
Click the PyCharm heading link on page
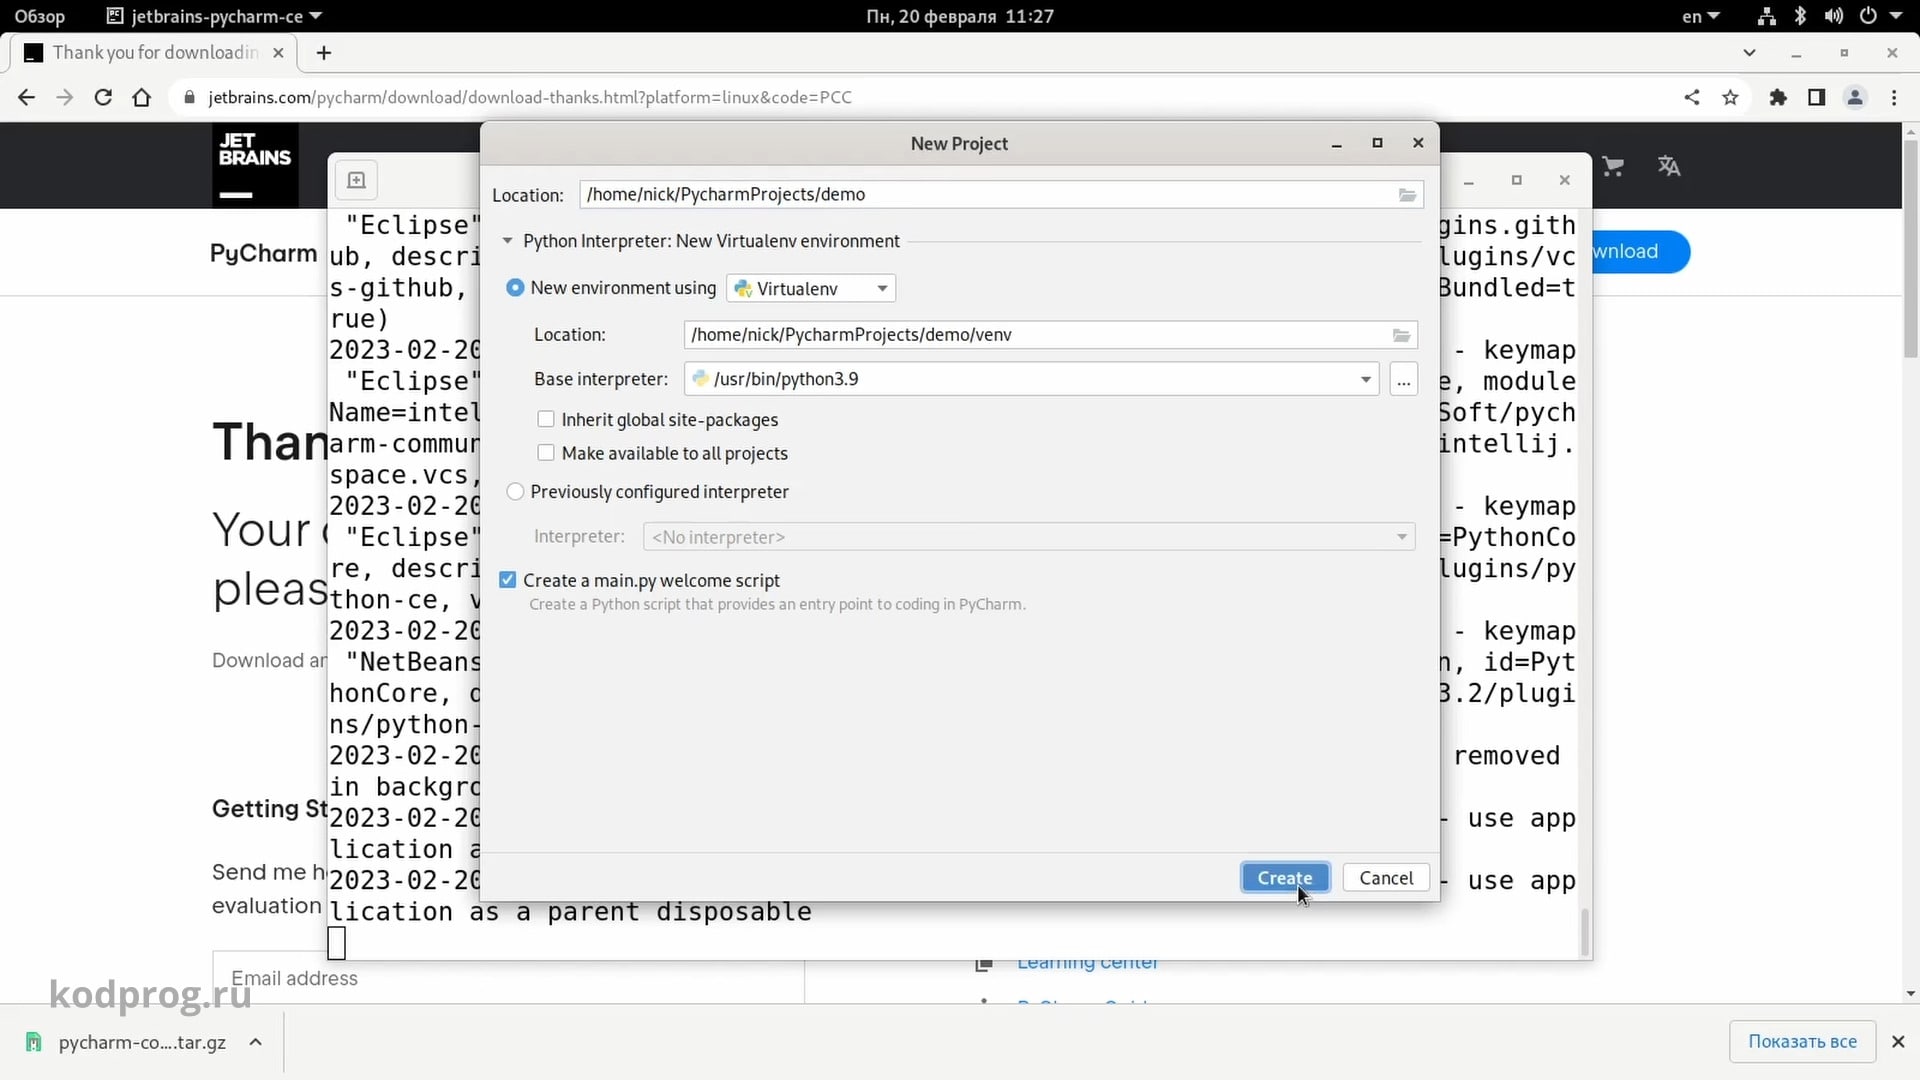[263, 253]
